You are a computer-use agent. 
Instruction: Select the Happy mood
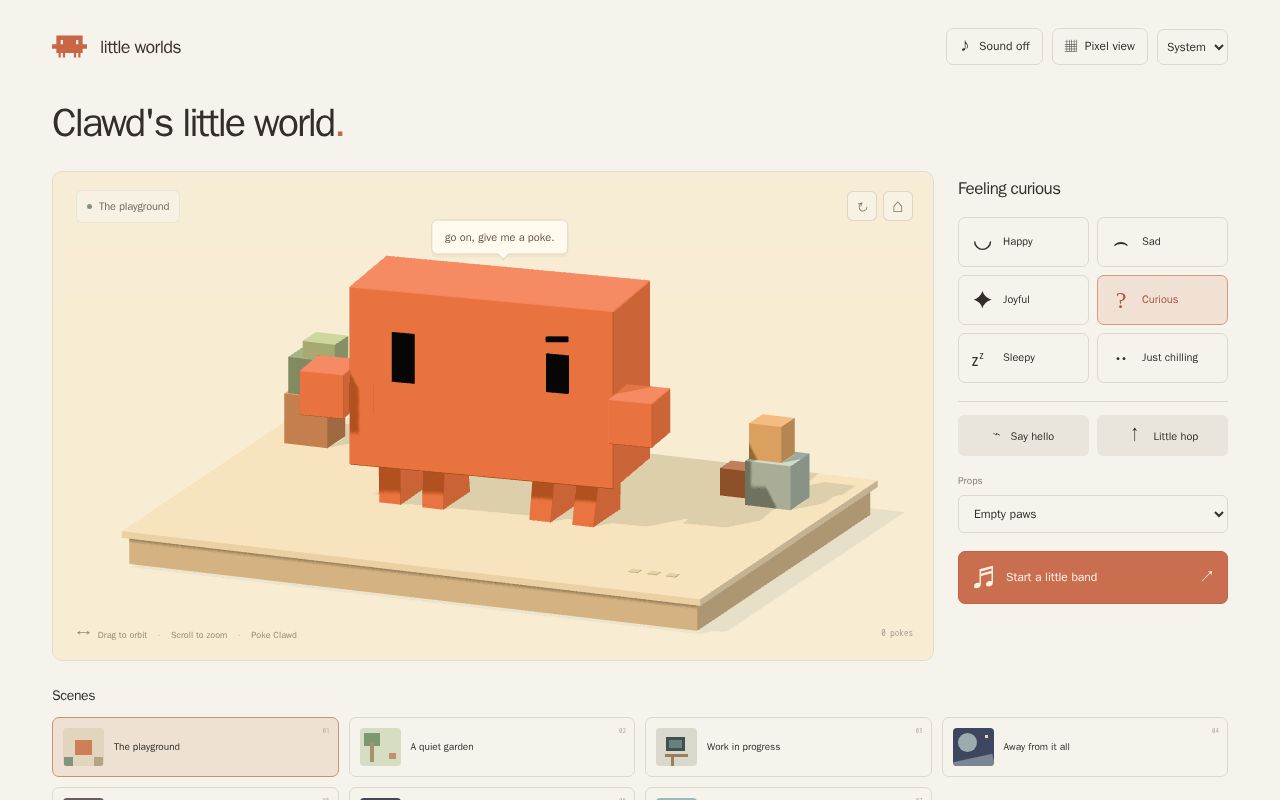click(x=1023, y=242)
